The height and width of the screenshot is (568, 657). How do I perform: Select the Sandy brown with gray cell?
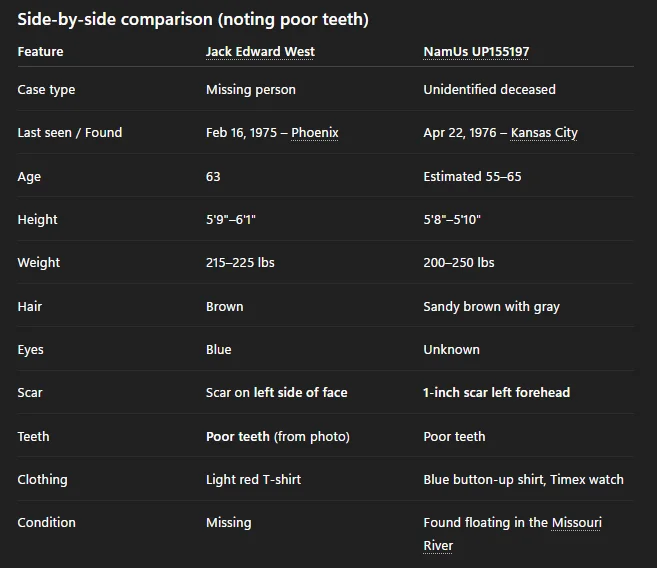pos(491,307)
